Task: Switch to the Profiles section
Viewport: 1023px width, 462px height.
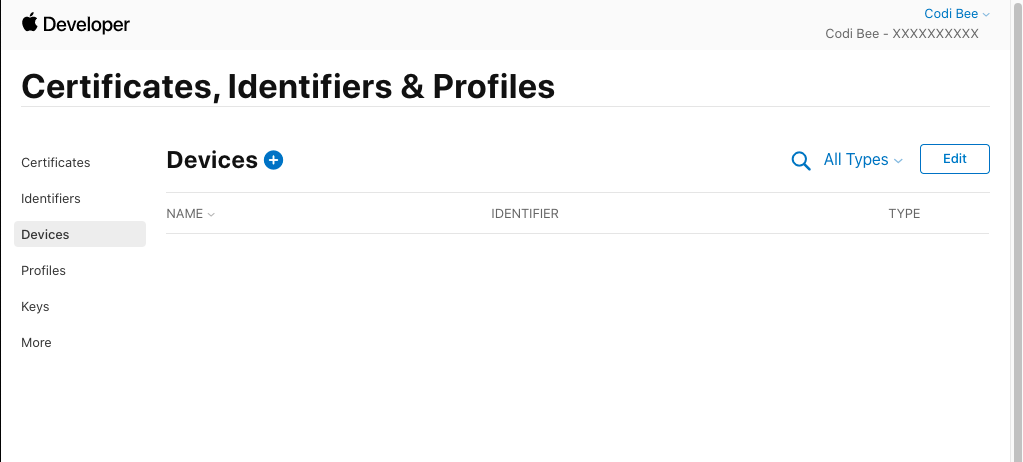Action: point(44,271)
